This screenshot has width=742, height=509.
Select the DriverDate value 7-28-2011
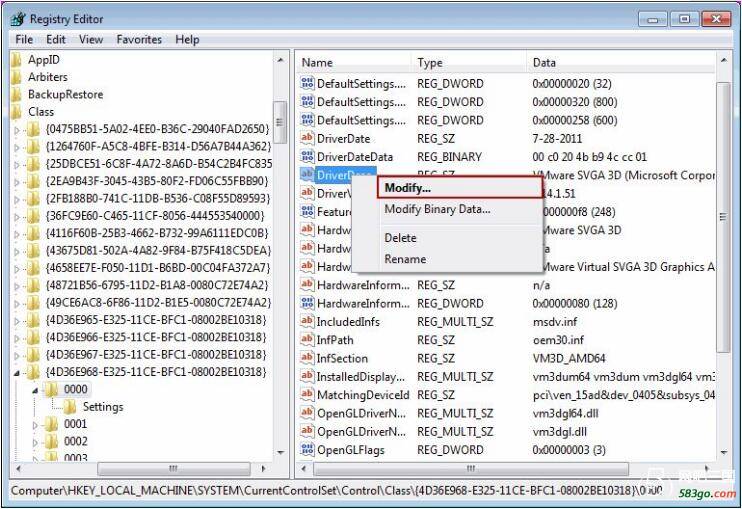pos(557,138)
